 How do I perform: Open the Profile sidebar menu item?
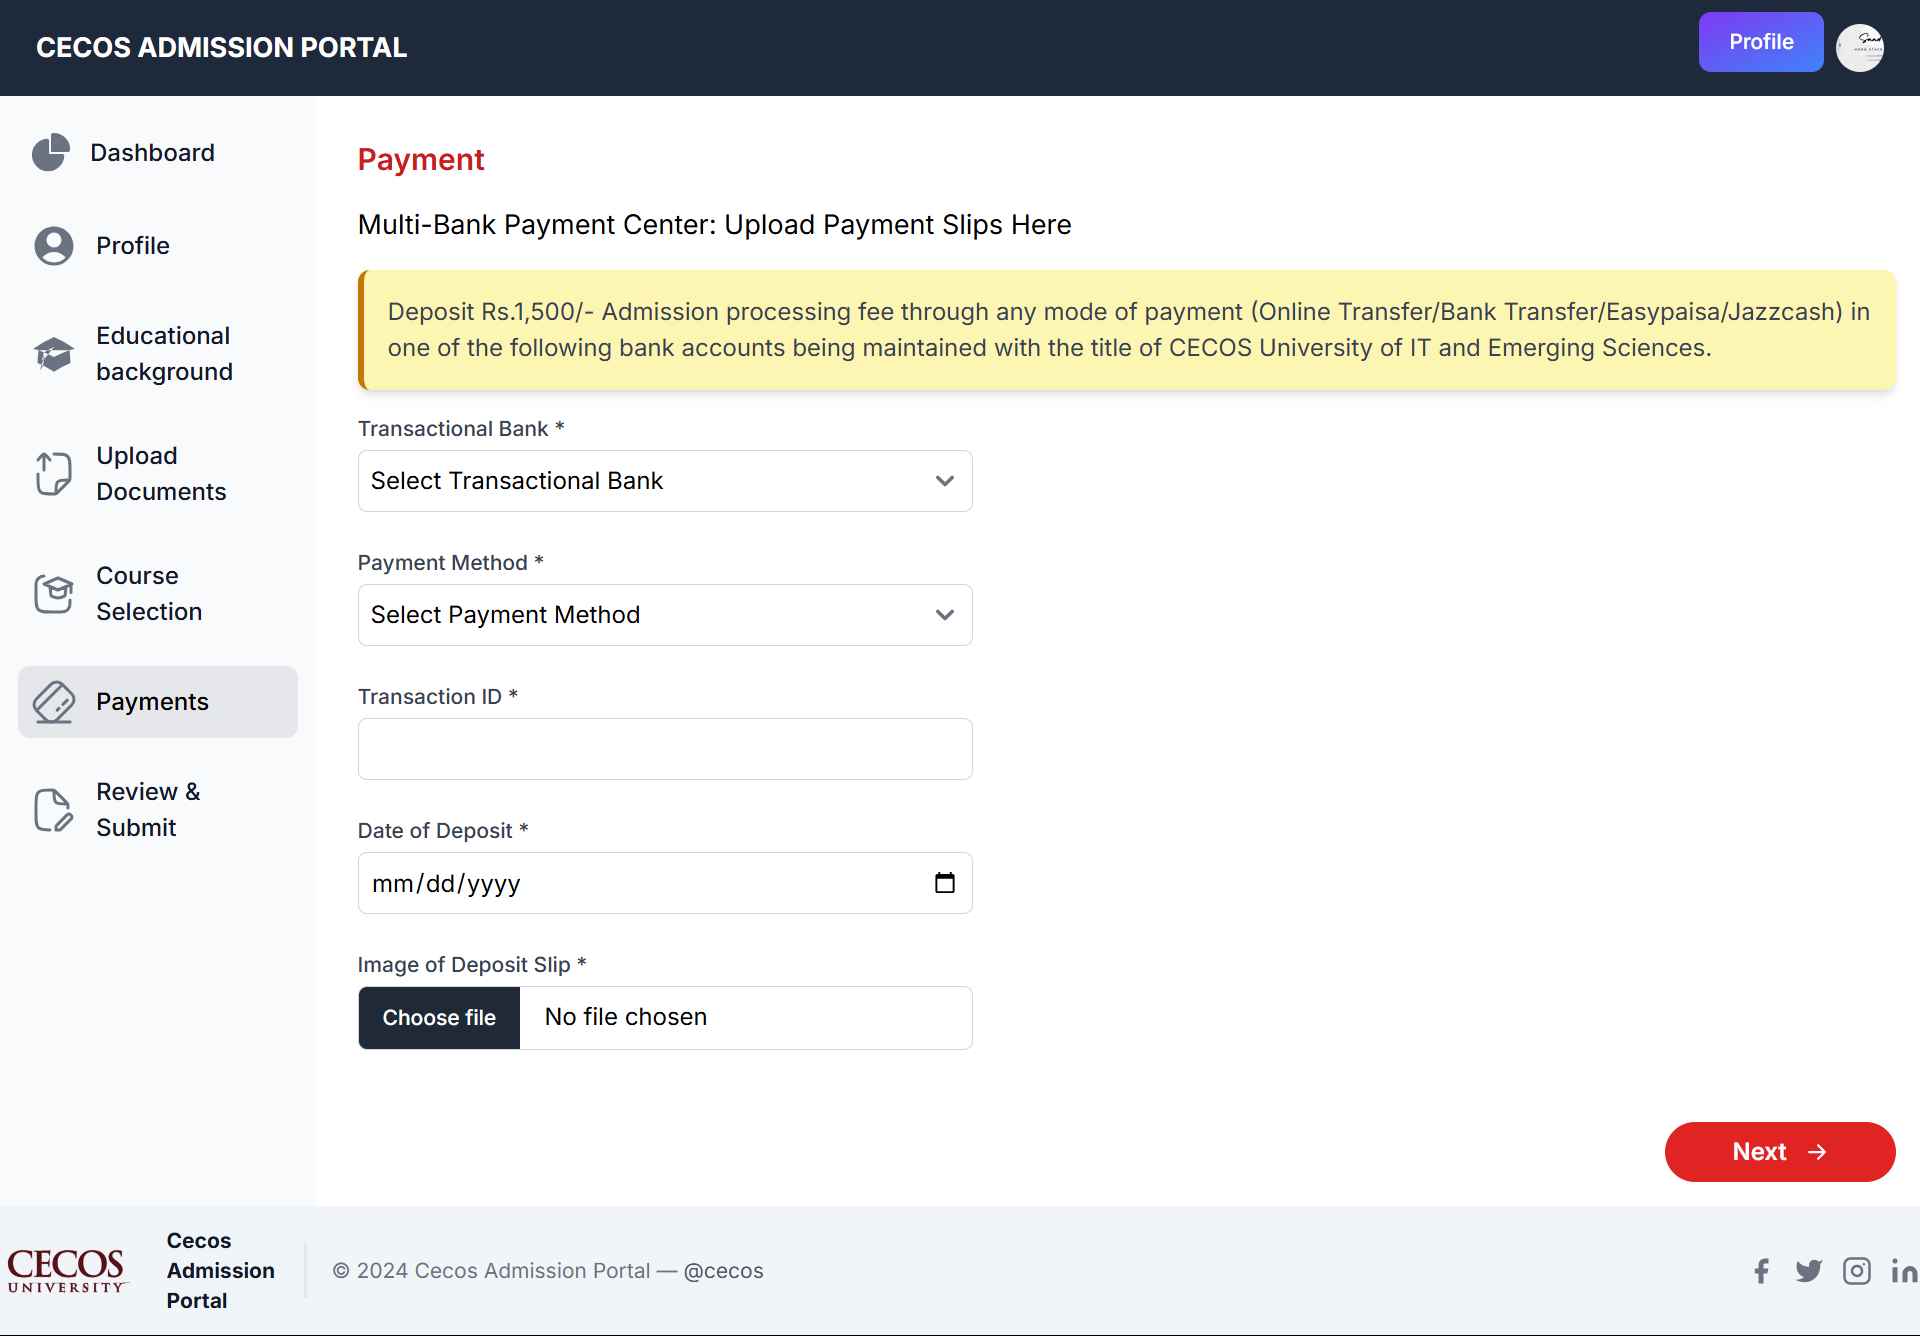pos(158,246)
